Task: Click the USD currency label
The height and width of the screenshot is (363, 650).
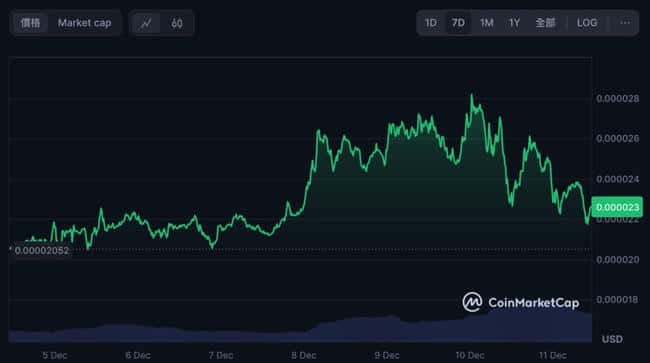Action: pos(612,339)
